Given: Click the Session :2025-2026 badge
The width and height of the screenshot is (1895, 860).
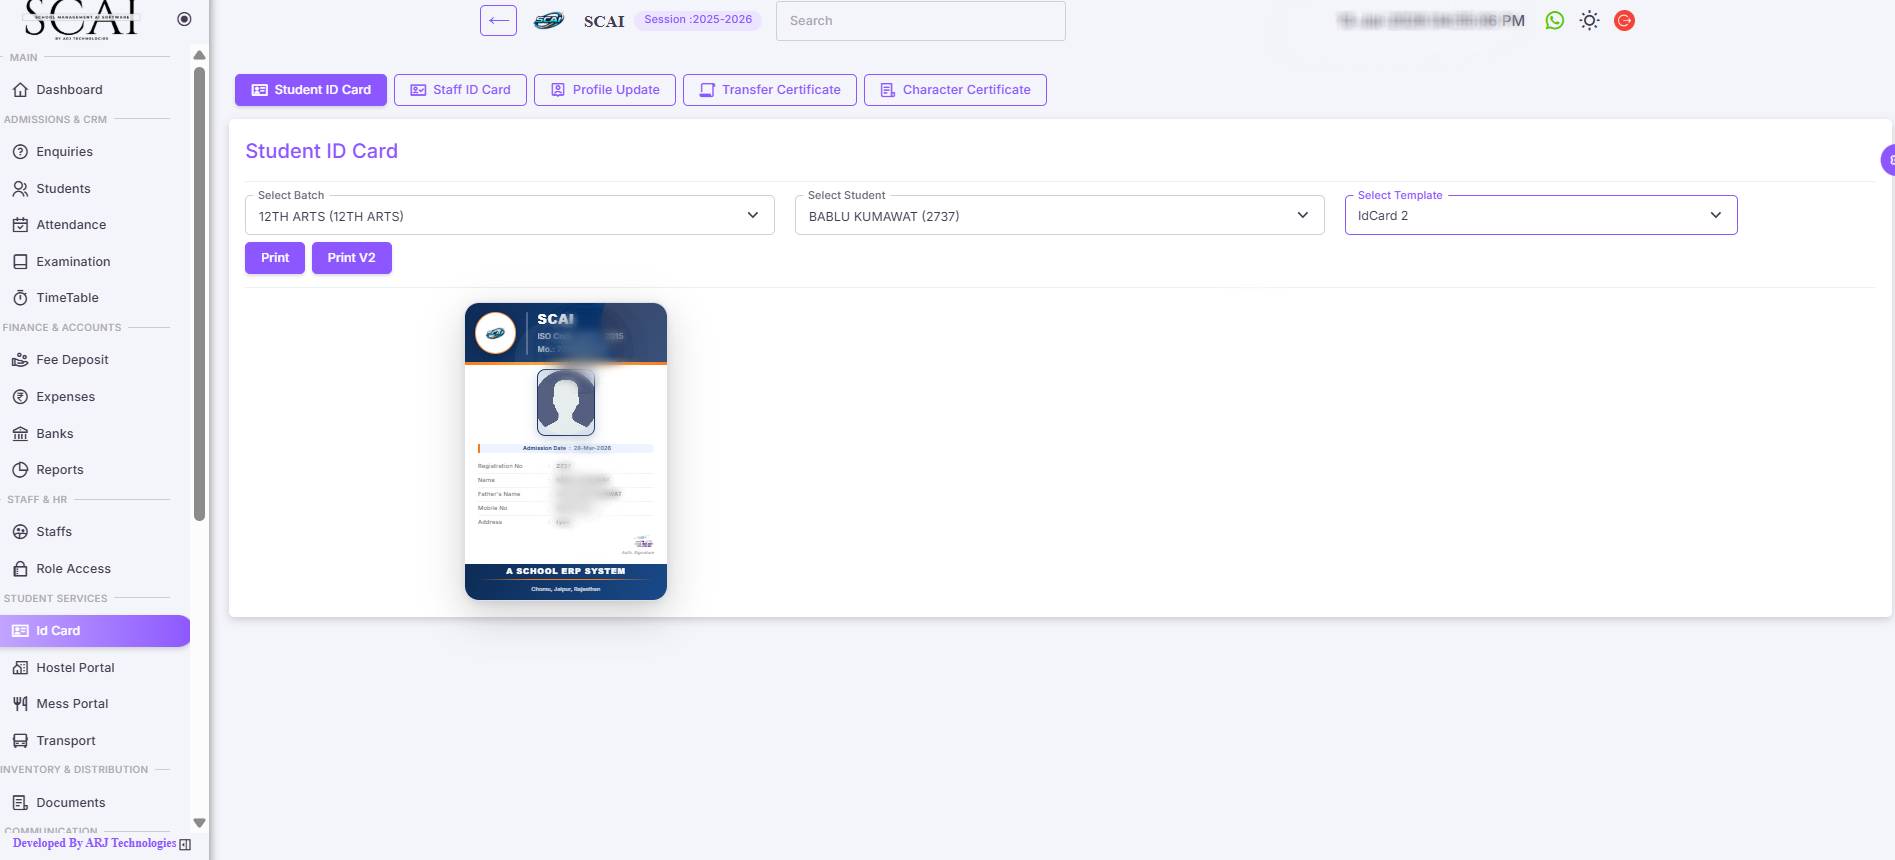Looking at the screenshot, I should coord(698,20).
